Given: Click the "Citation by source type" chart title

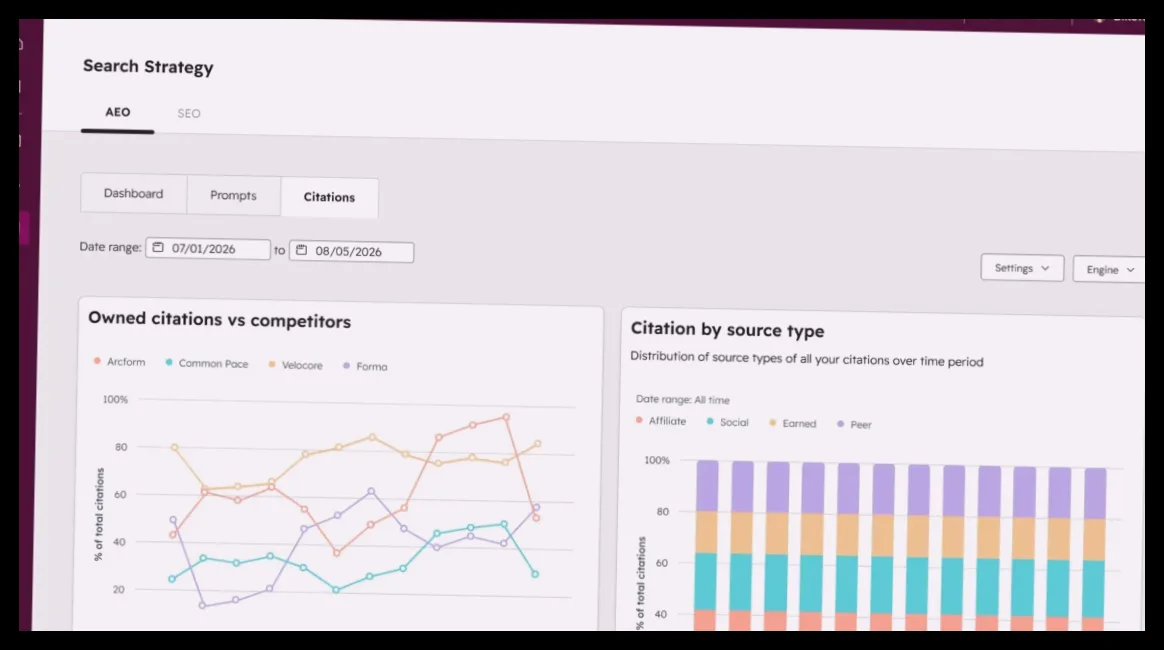Looking at the screenshot, I should click(728, 329).
